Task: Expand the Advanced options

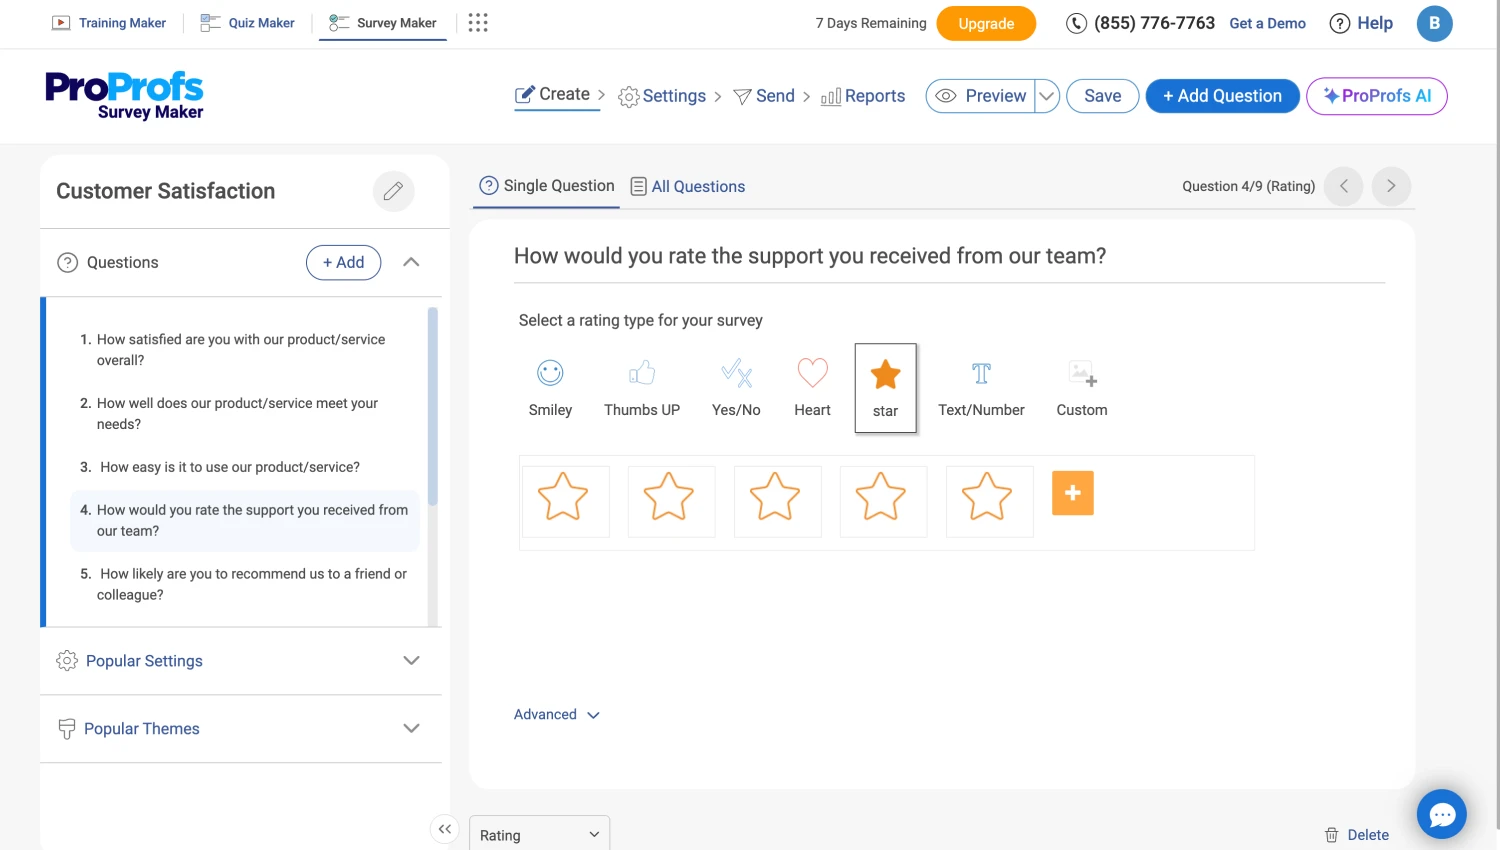Action: 556,715
